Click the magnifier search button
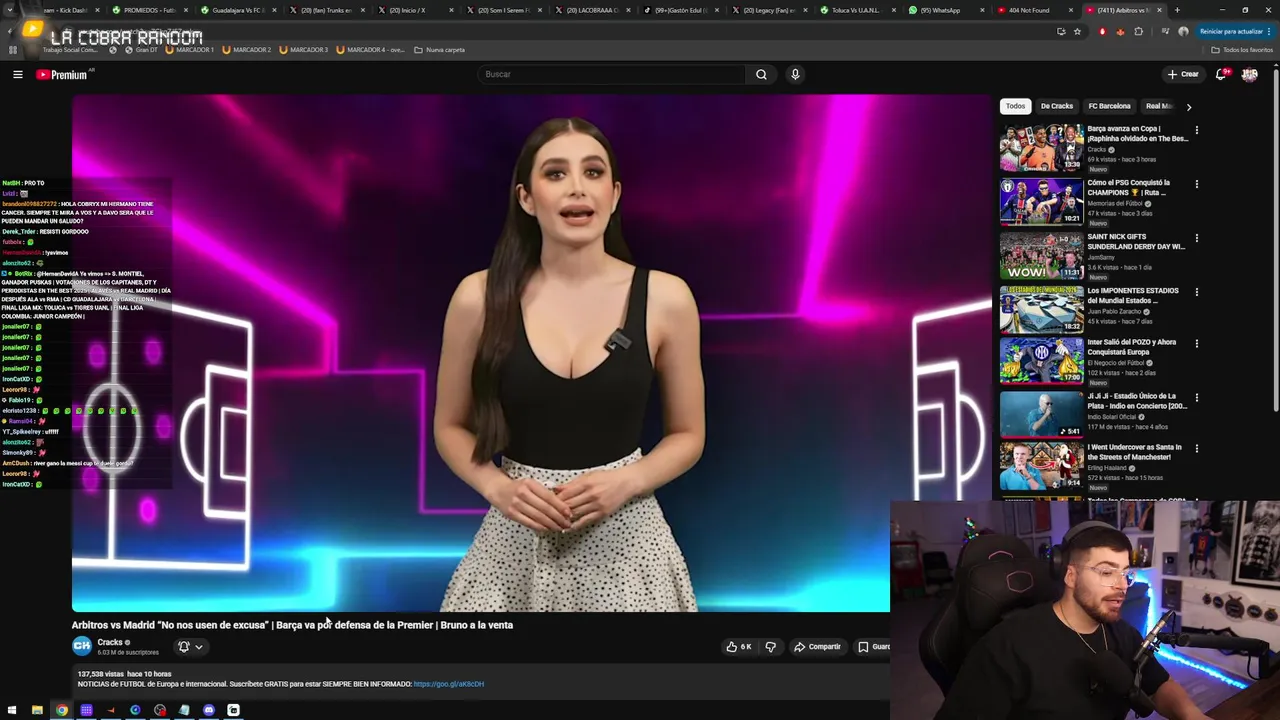 761,74
